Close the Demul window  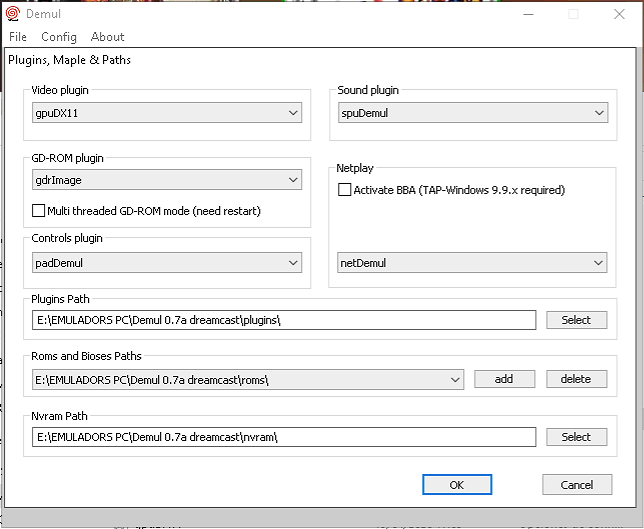coord(619,14)
